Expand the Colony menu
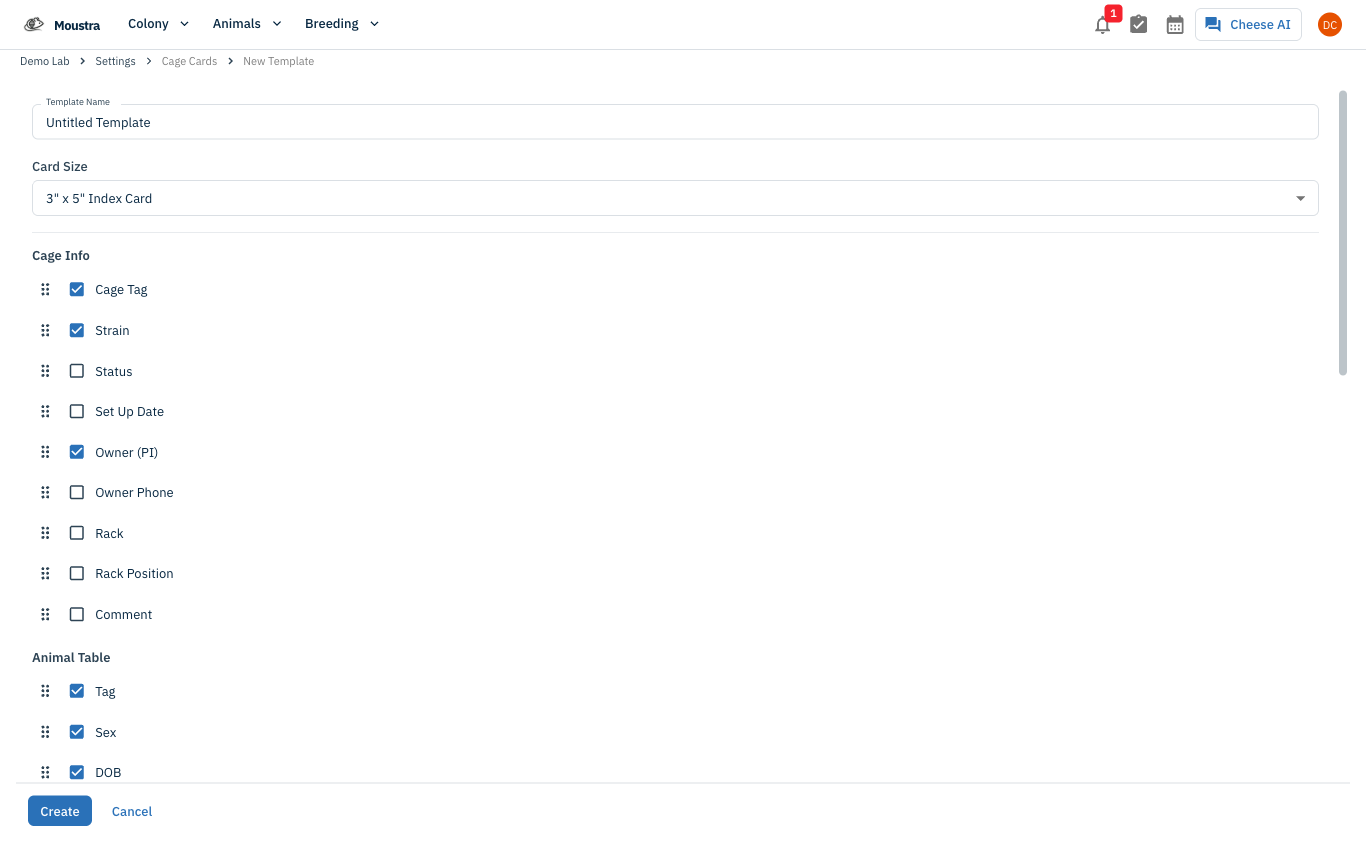 tap(155, 24)
